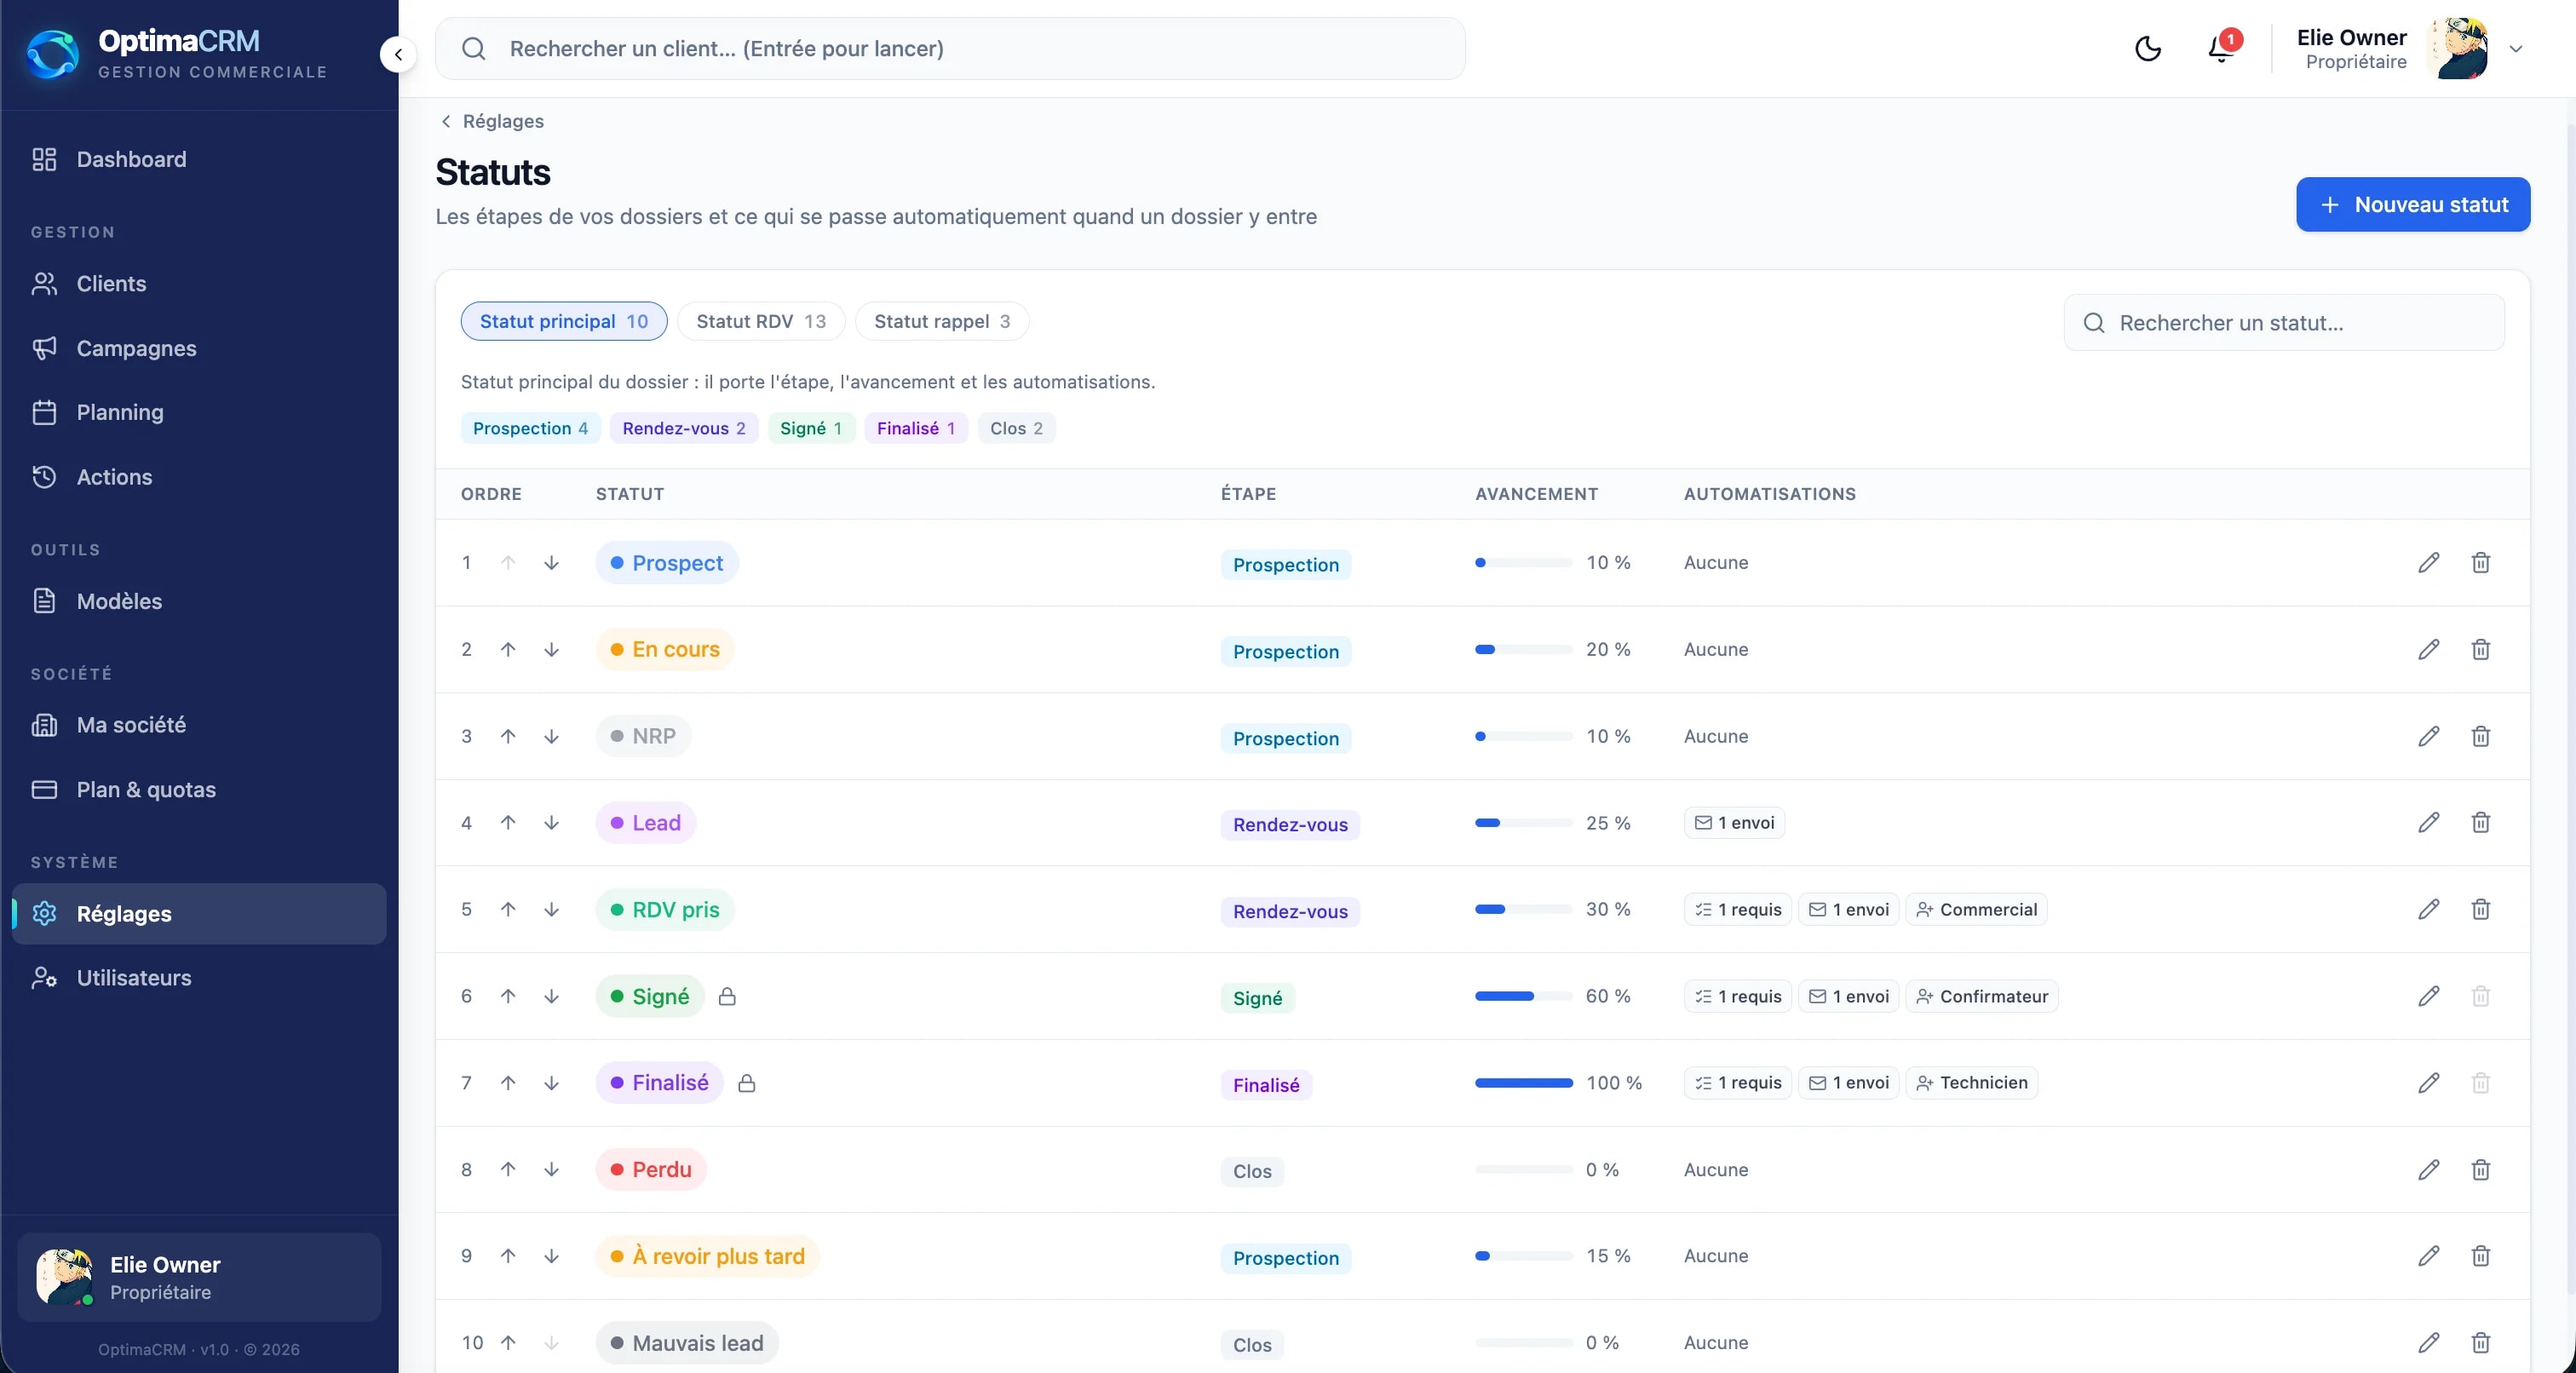Edit the Signé status
The height and width of the screenshot is (1373, 2576).
coord(2429,996)
